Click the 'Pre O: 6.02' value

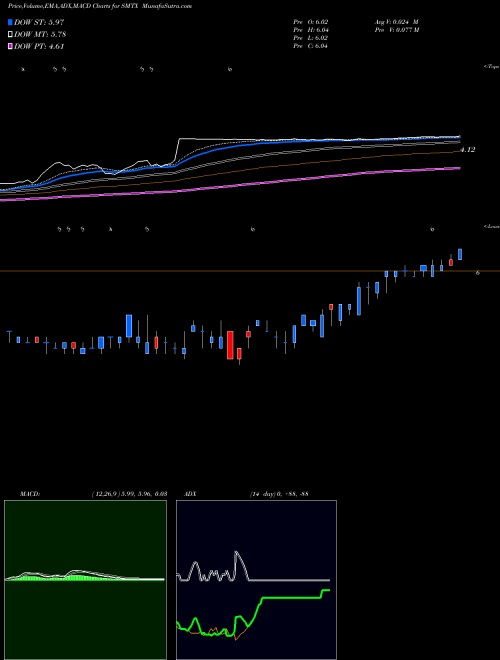pos(311,22)
